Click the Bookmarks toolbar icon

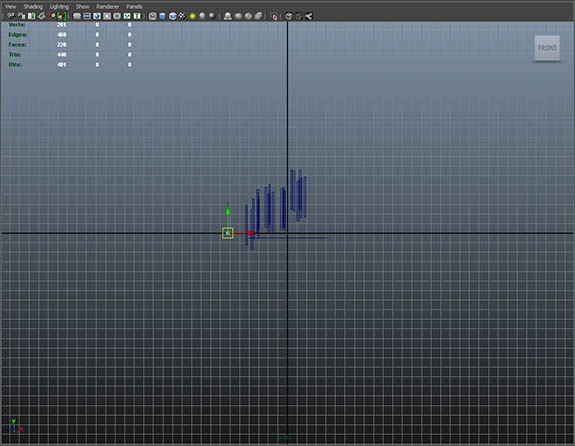tap(31, 16)
